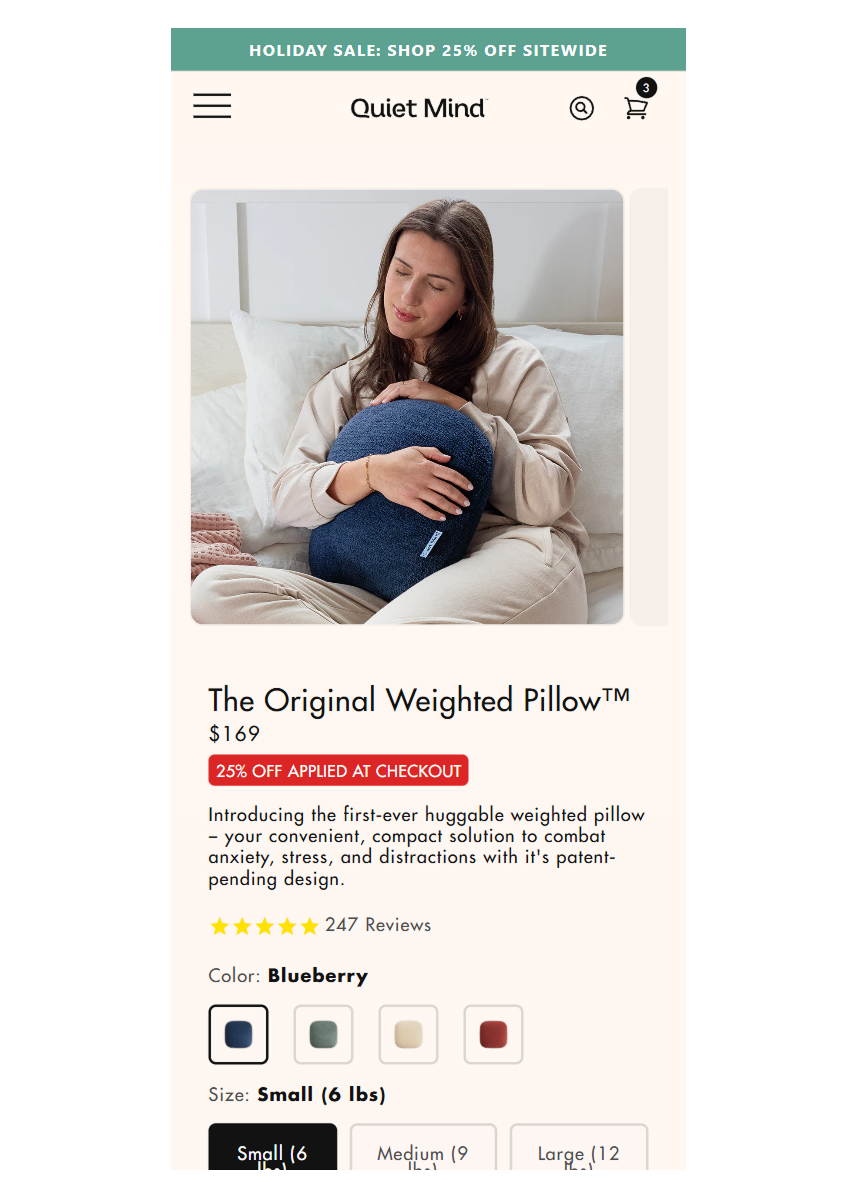856x1197 pixels.
Task: Select the red color swatch
Action: tap(493, 1034)
